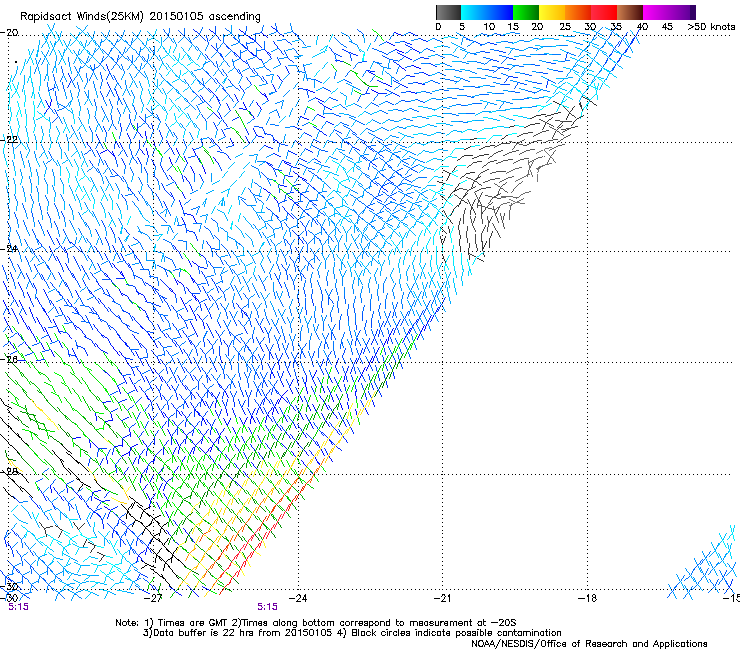Click the magenta 40-45 knots legend swatch
The width and height of the screenshot is (740, 650).
656,12
